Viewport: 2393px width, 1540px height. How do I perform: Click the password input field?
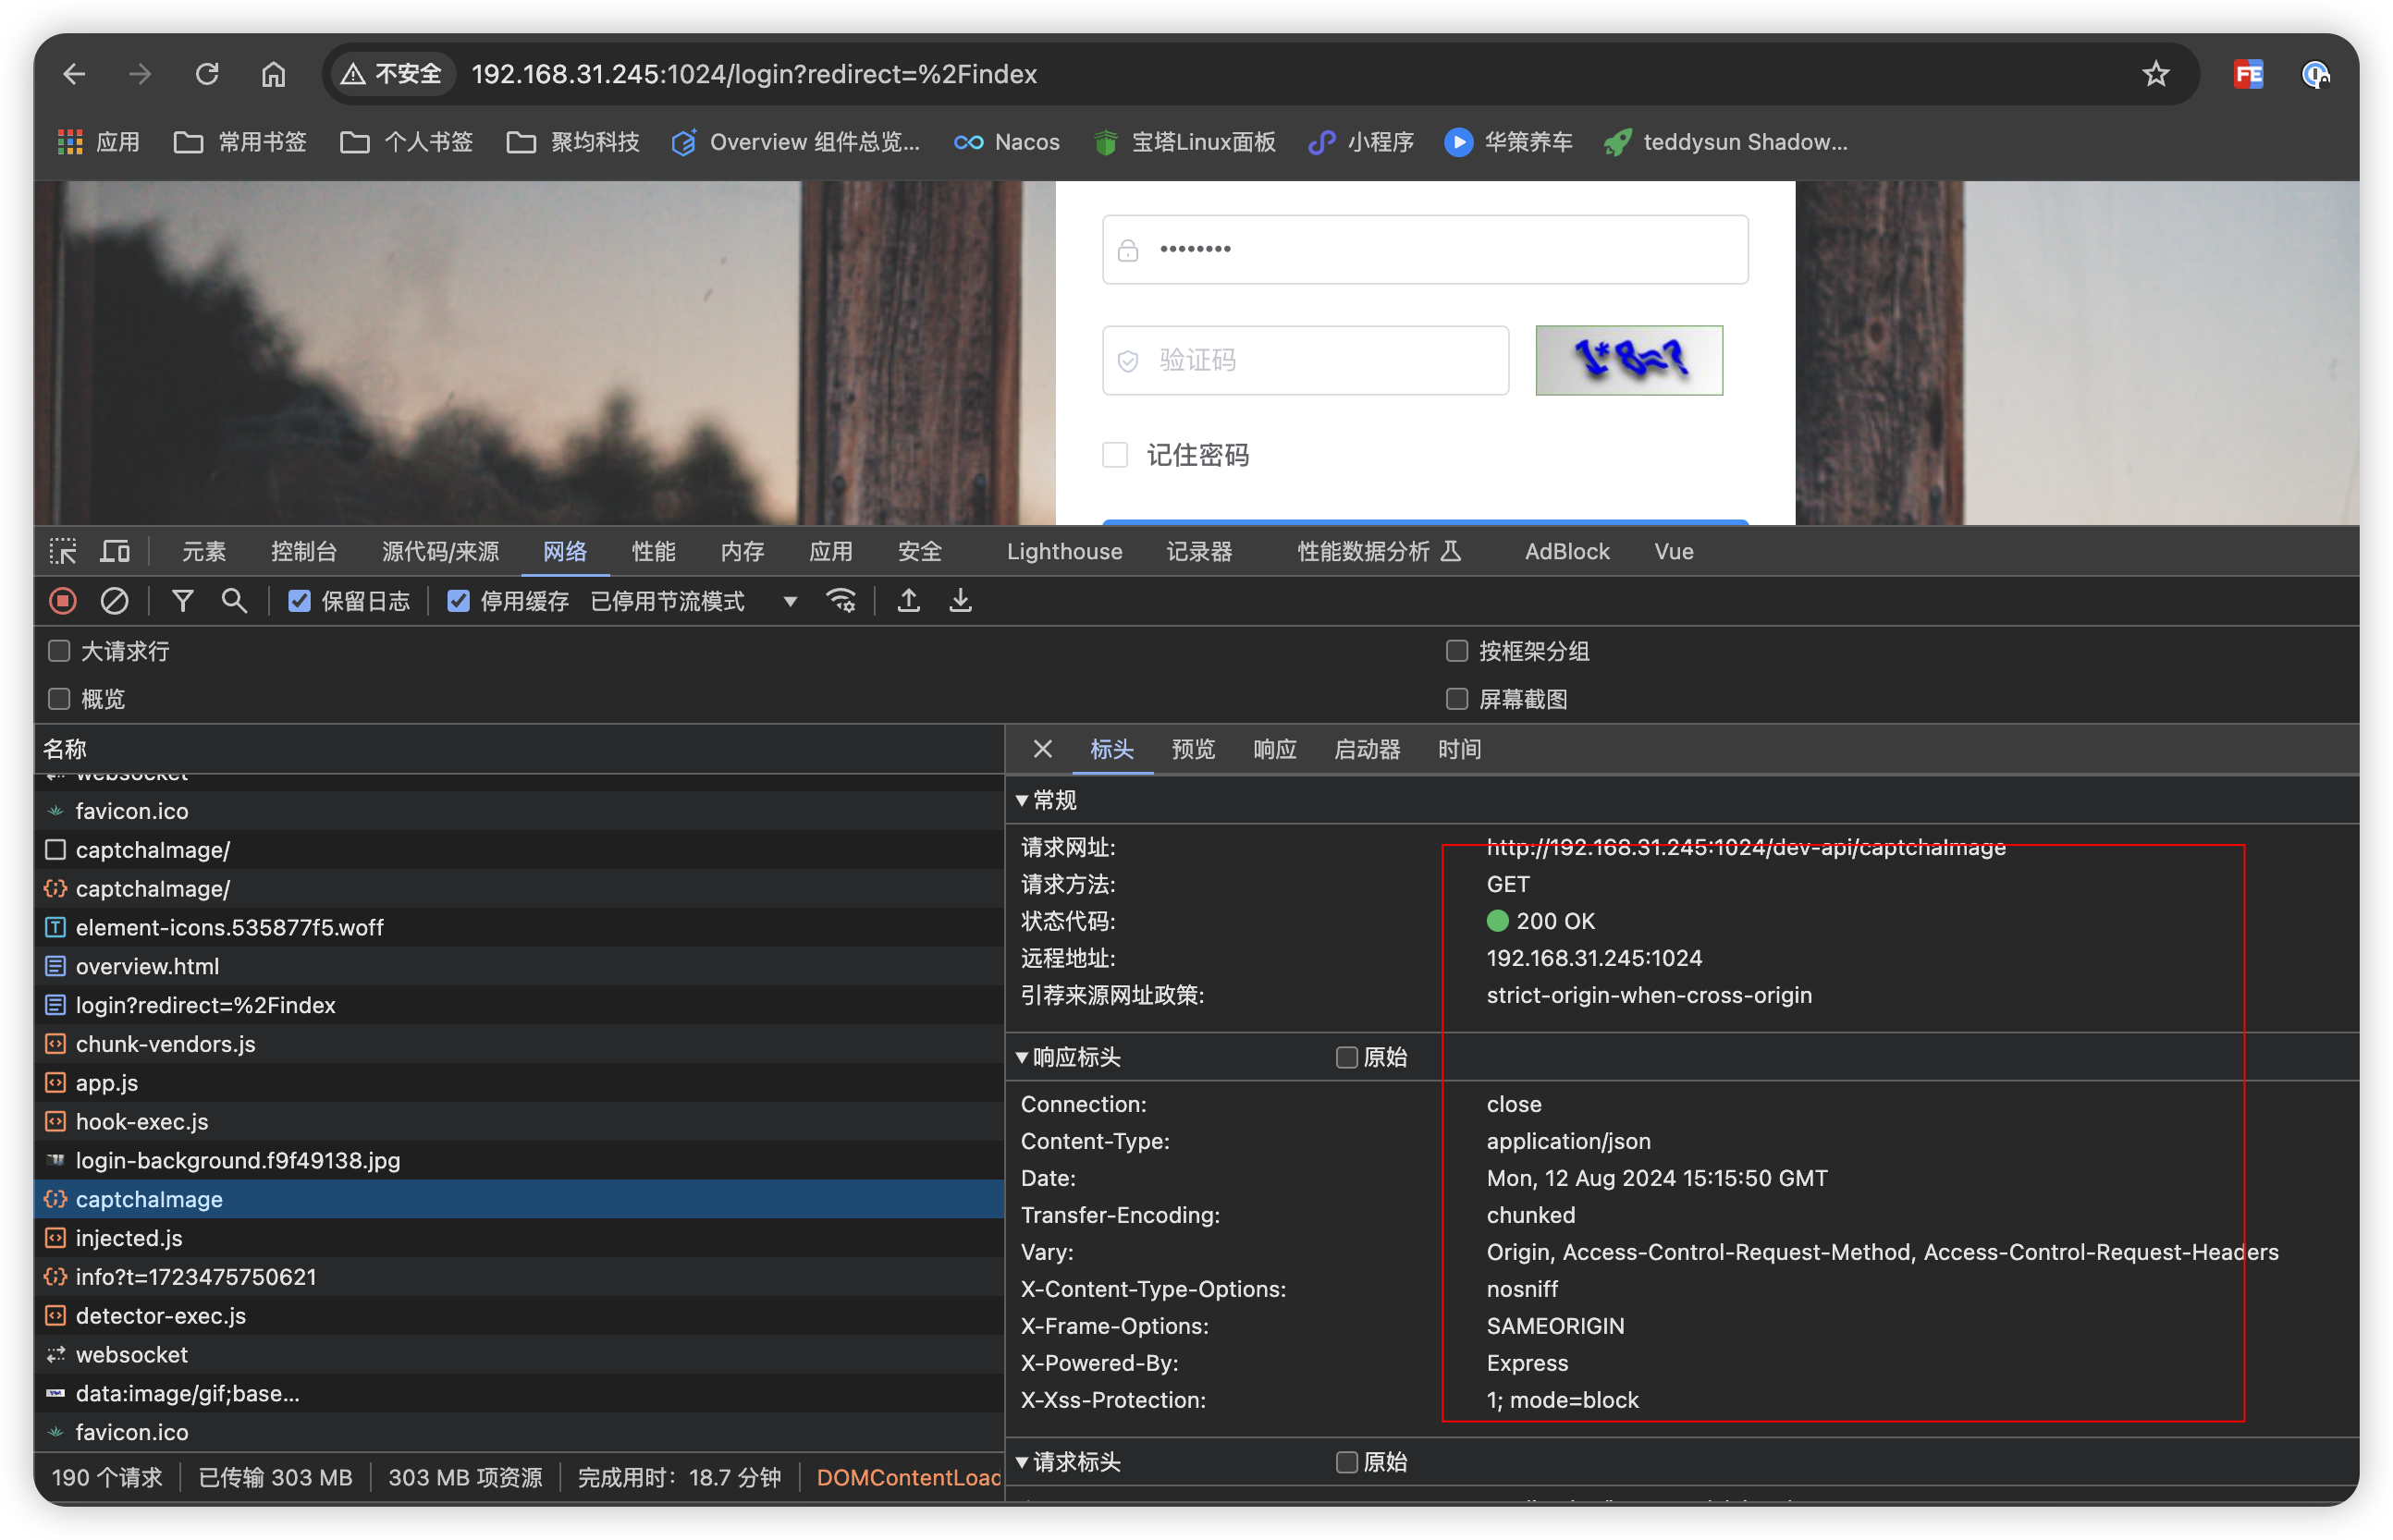(1425, 249)
